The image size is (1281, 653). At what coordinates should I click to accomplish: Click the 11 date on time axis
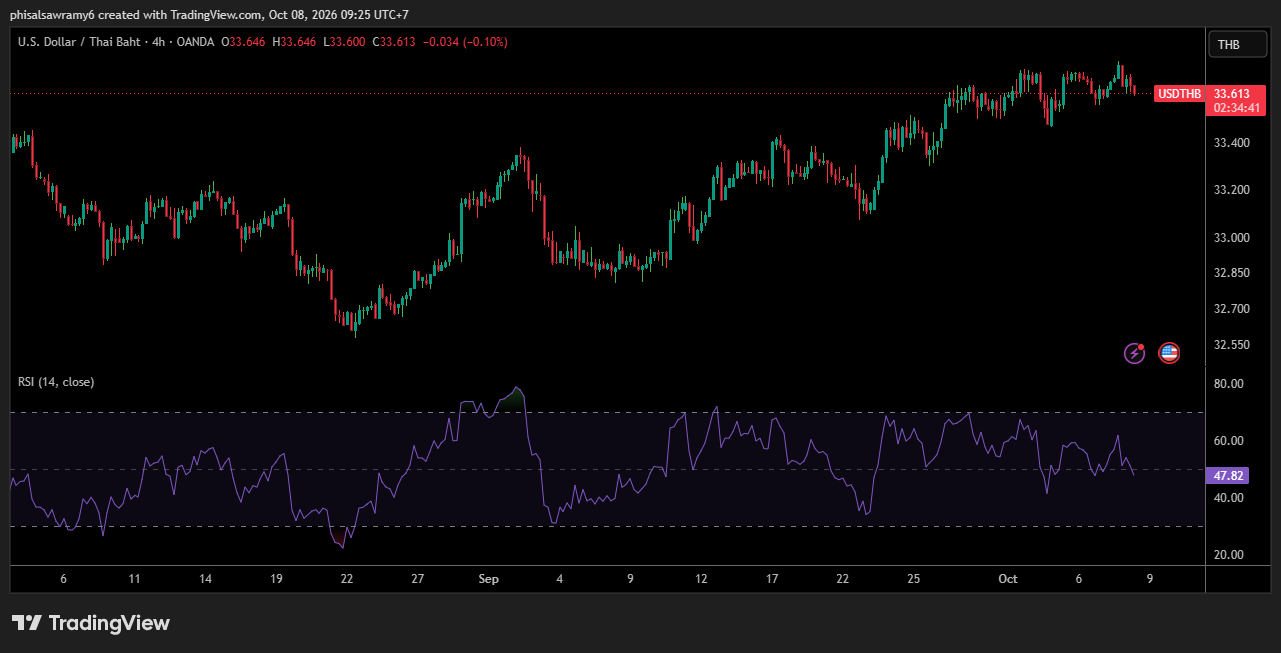134,579
